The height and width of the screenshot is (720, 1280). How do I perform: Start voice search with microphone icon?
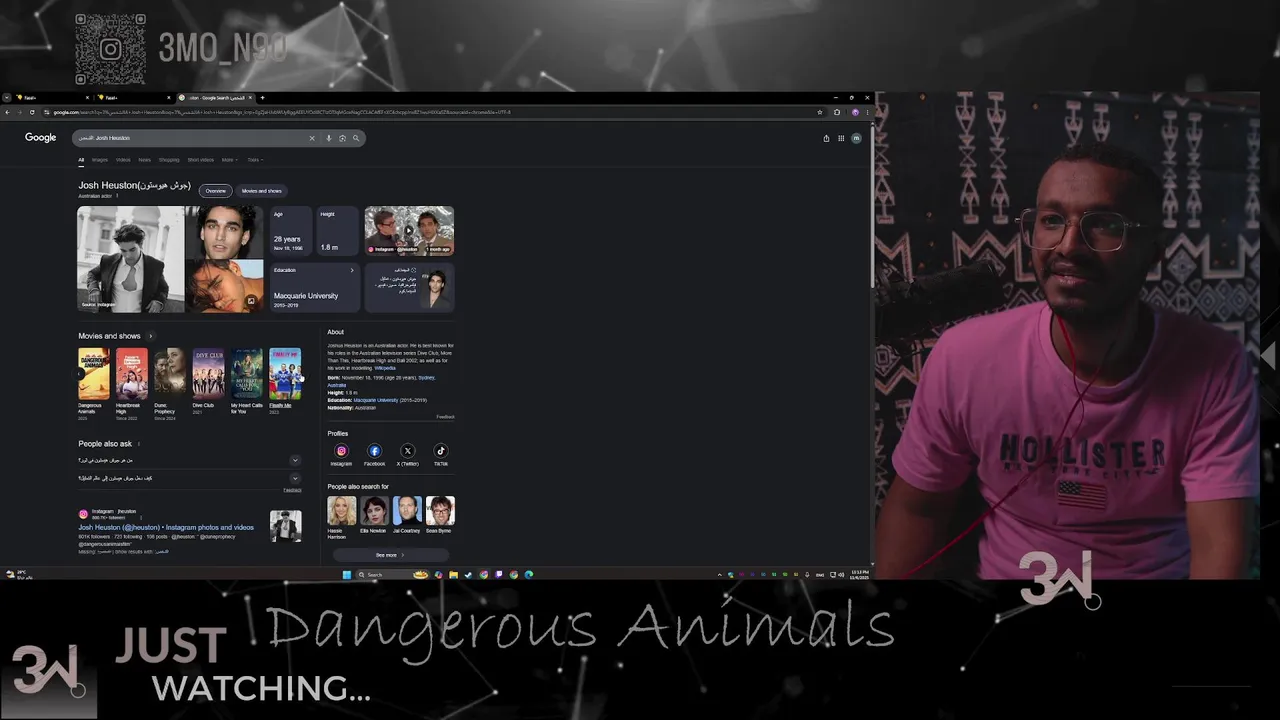[x=328, y=138]
